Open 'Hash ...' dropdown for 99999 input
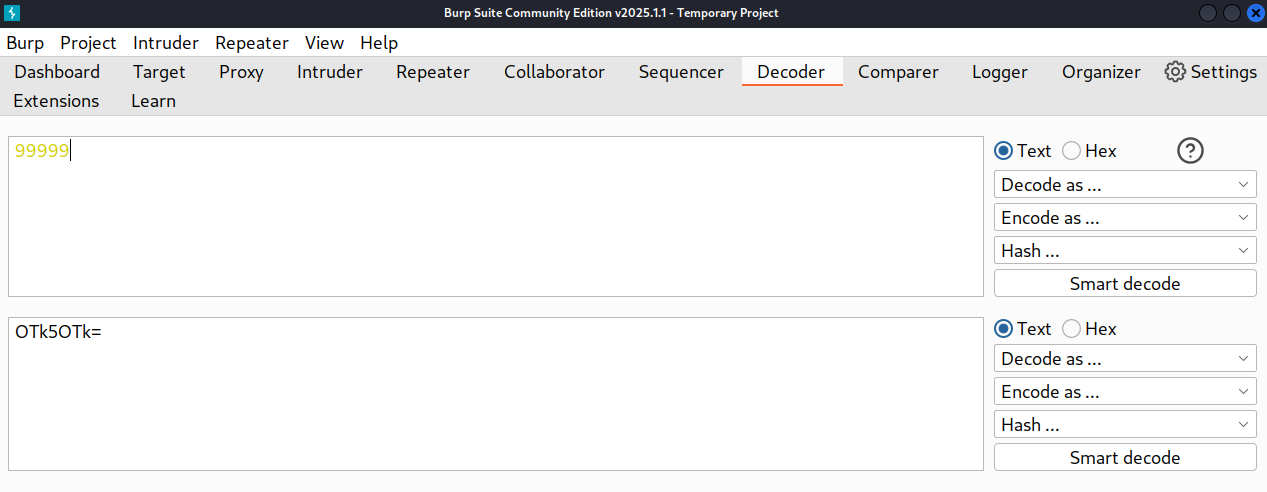Image resolution: width=1267 pixels, height=492 pixels. click(1125, 250)
